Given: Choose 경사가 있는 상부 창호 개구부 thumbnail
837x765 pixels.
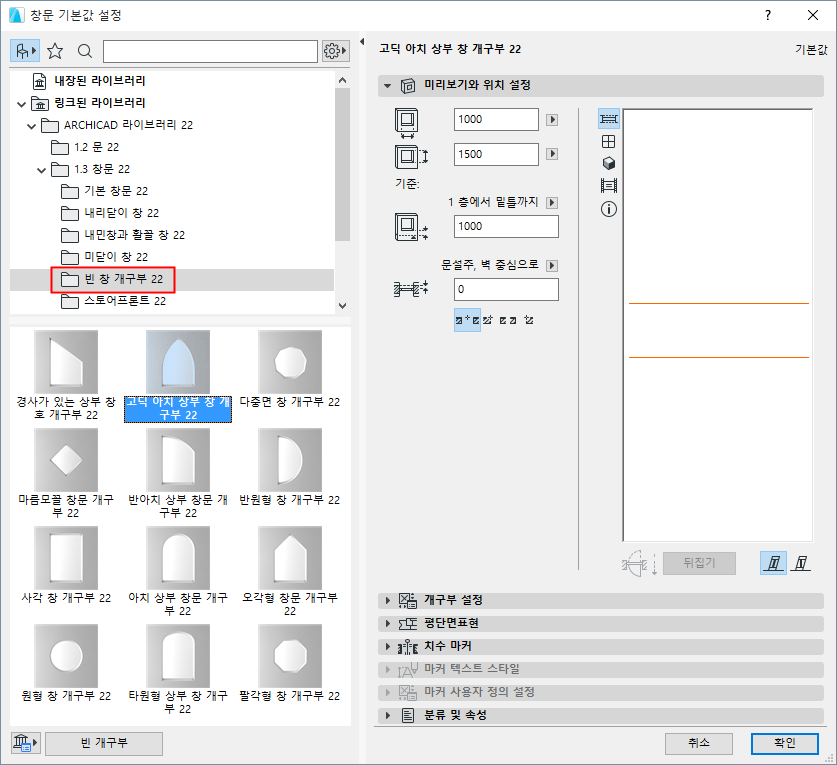Looking at the screenshot, I should 66,361.
